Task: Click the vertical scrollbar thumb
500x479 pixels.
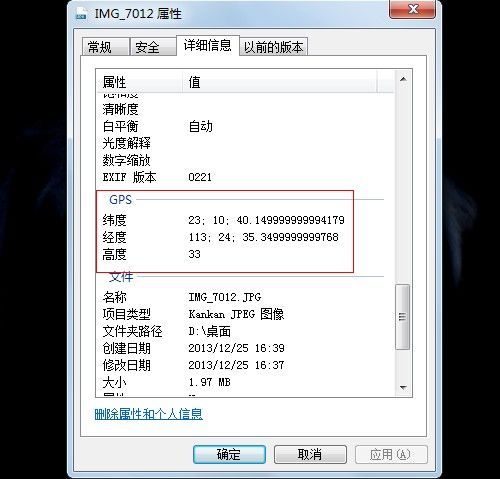Action: (403, 317)
